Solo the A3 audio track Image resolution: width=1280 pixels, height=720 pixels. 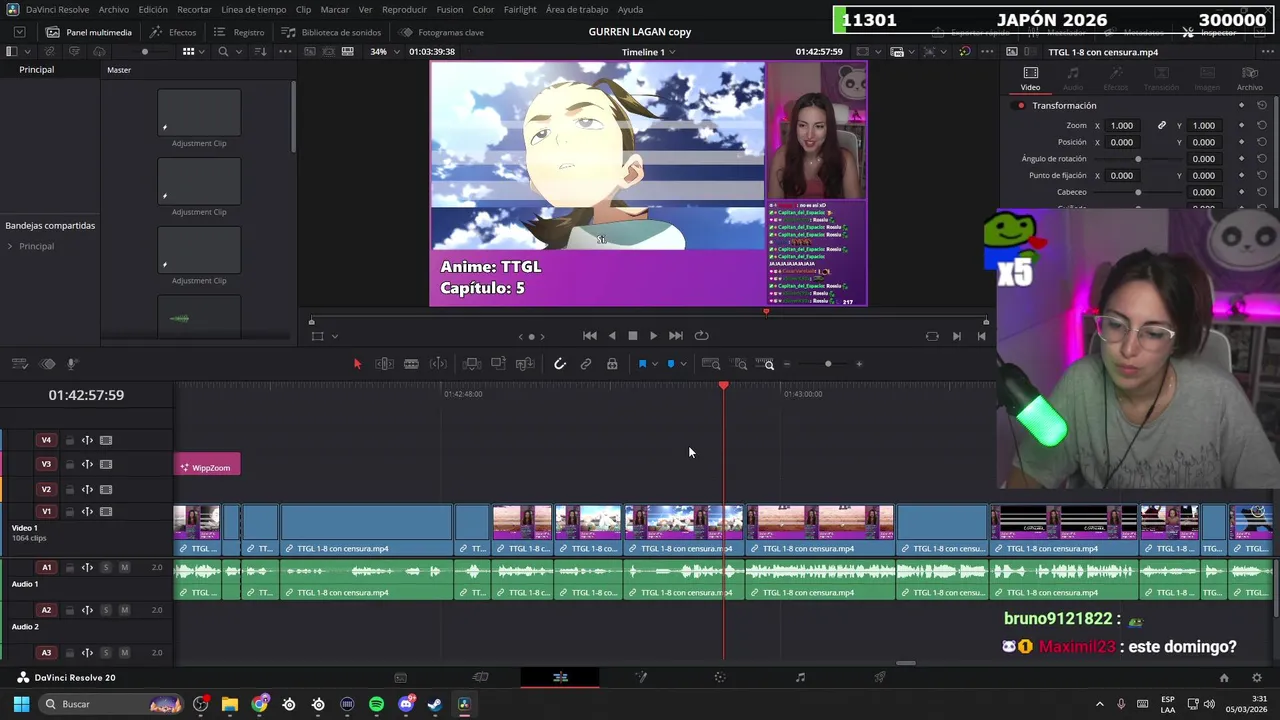[105, 653]
